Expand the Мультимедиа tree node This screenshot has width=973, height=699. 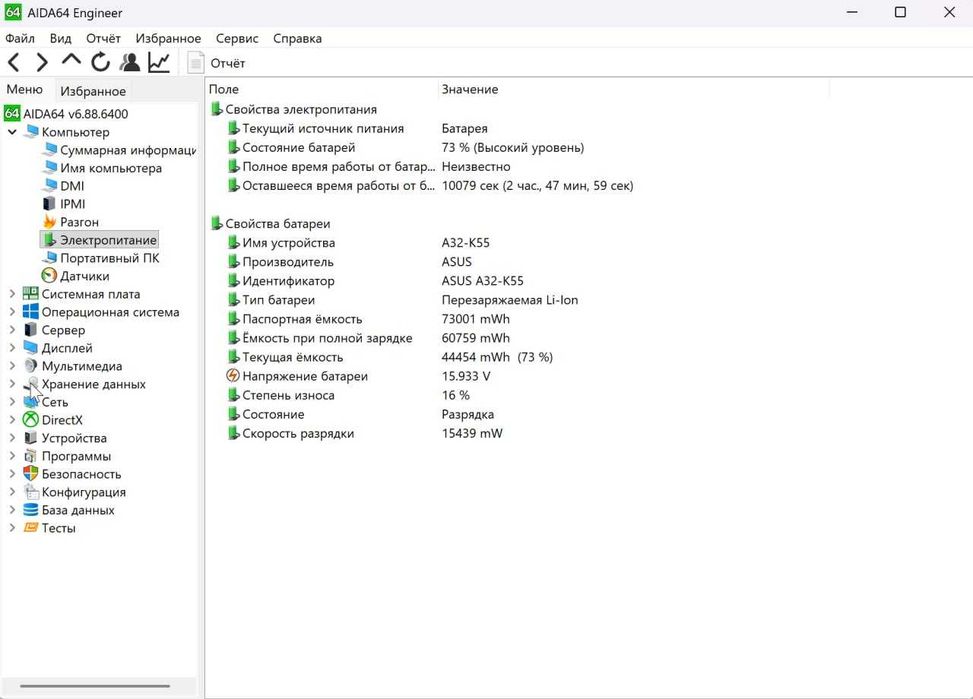12,366
